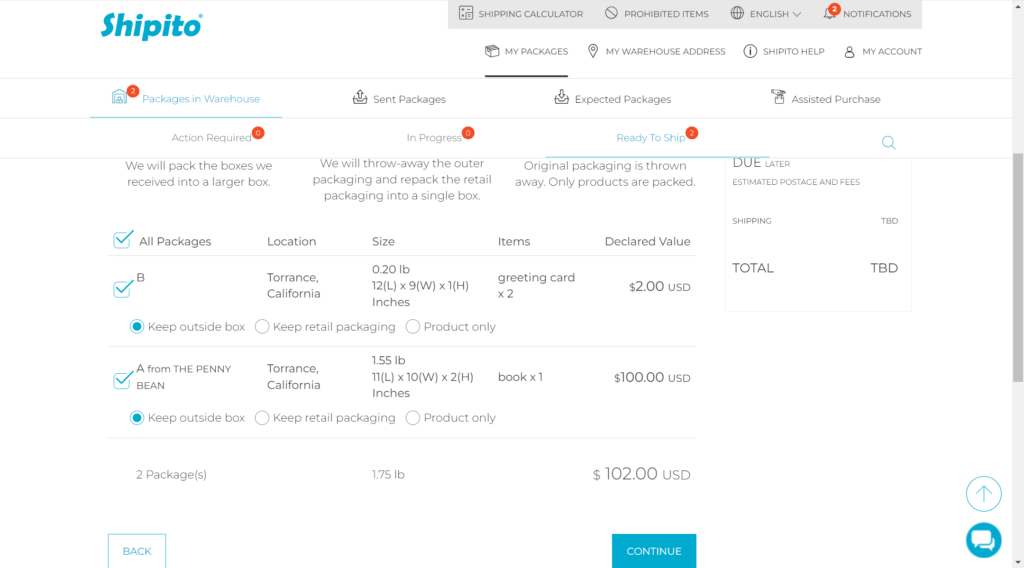Uncheck package B checkbox
The image size is (1024, 568).
pyautogui.click(x=122, y=289)
